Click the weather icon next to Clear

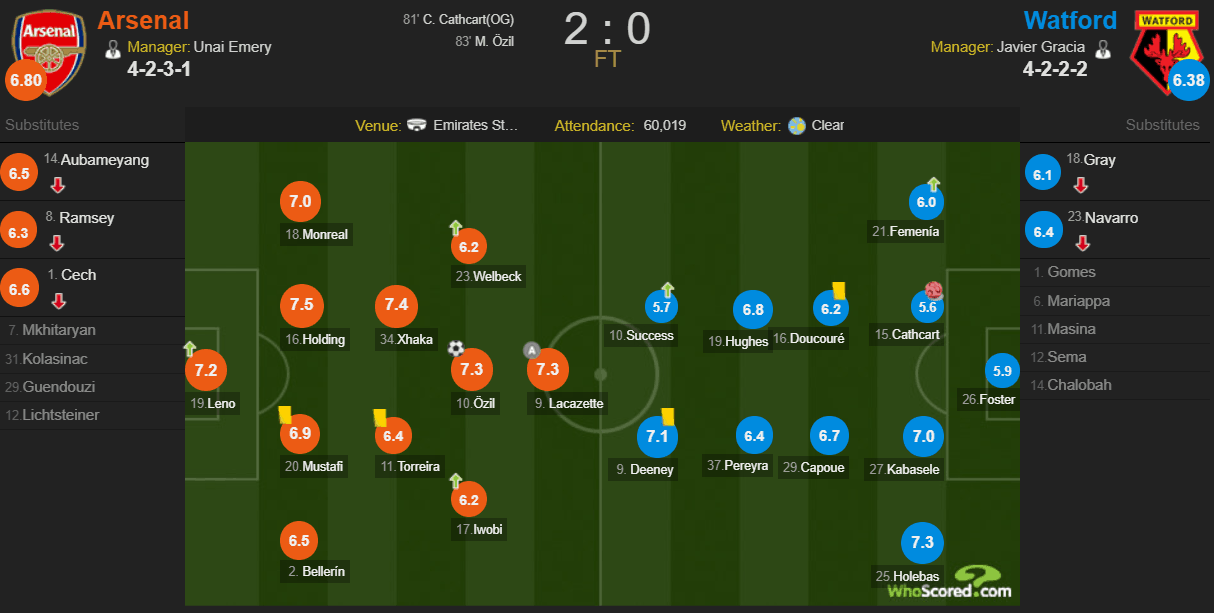797,126
